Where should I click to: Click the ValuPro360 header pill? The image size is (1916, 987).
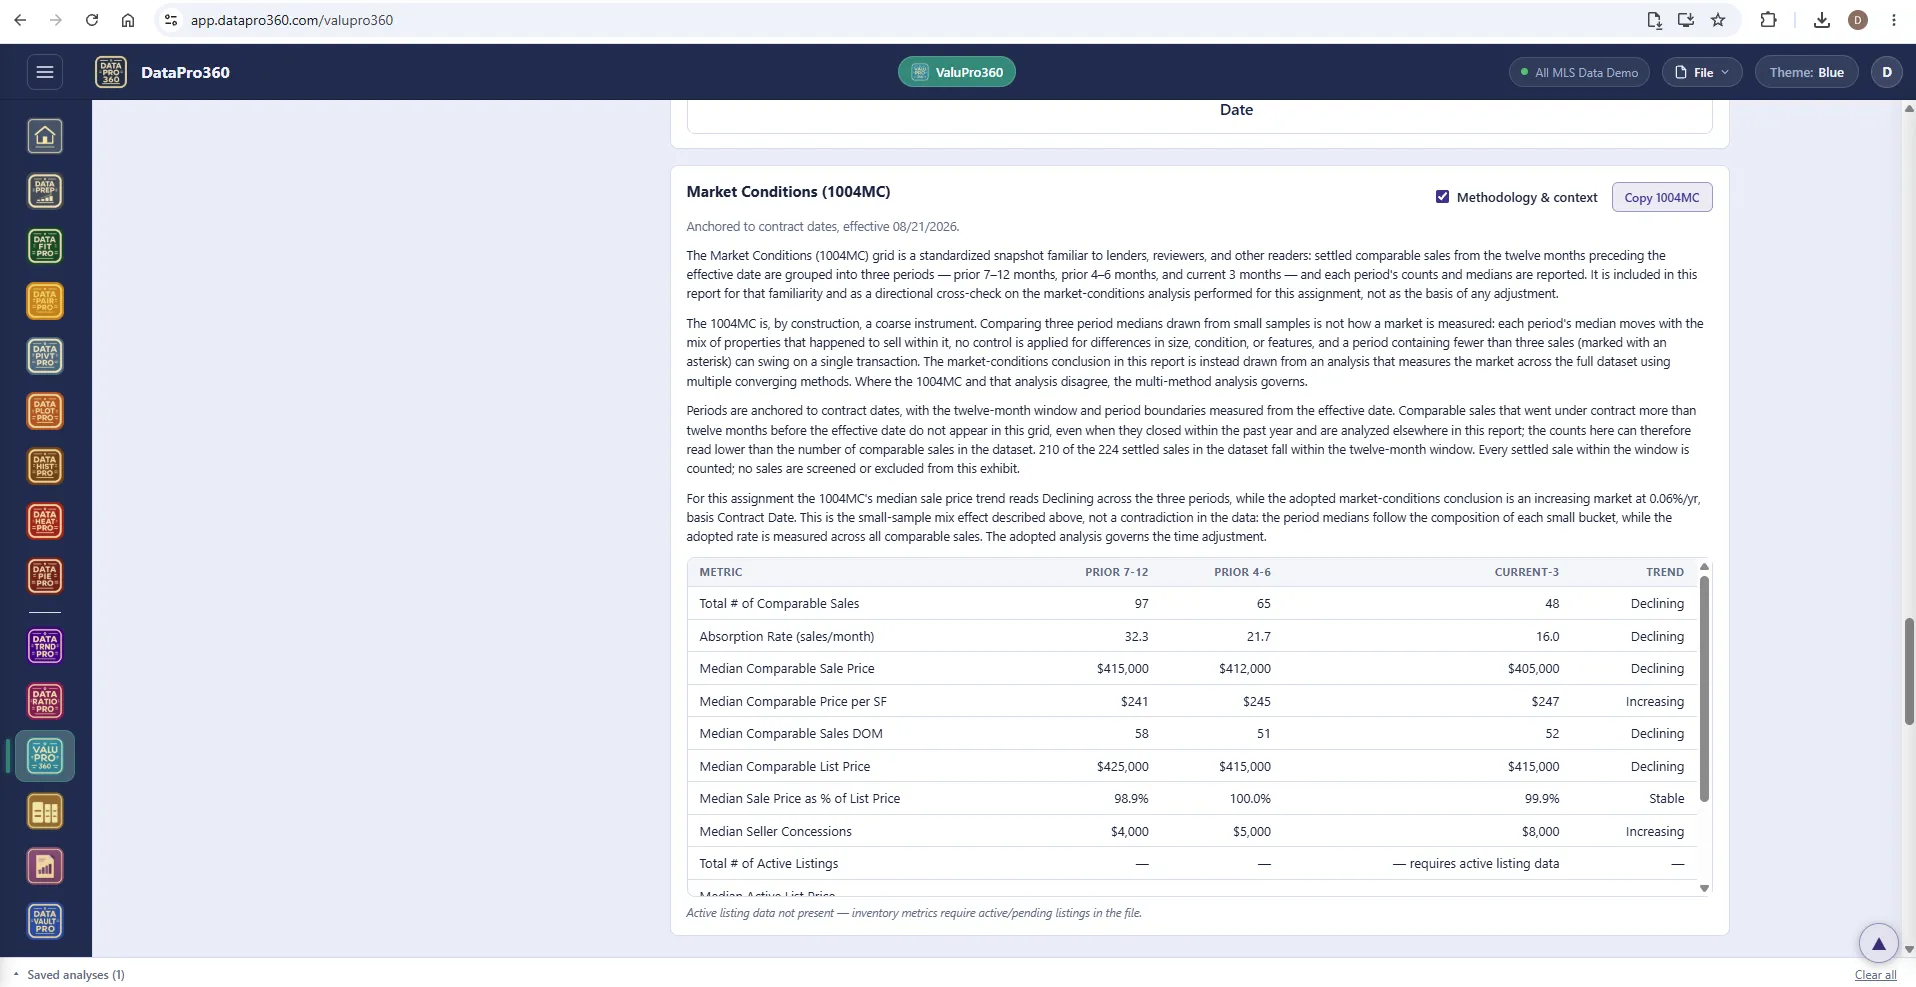pos(957,72)
